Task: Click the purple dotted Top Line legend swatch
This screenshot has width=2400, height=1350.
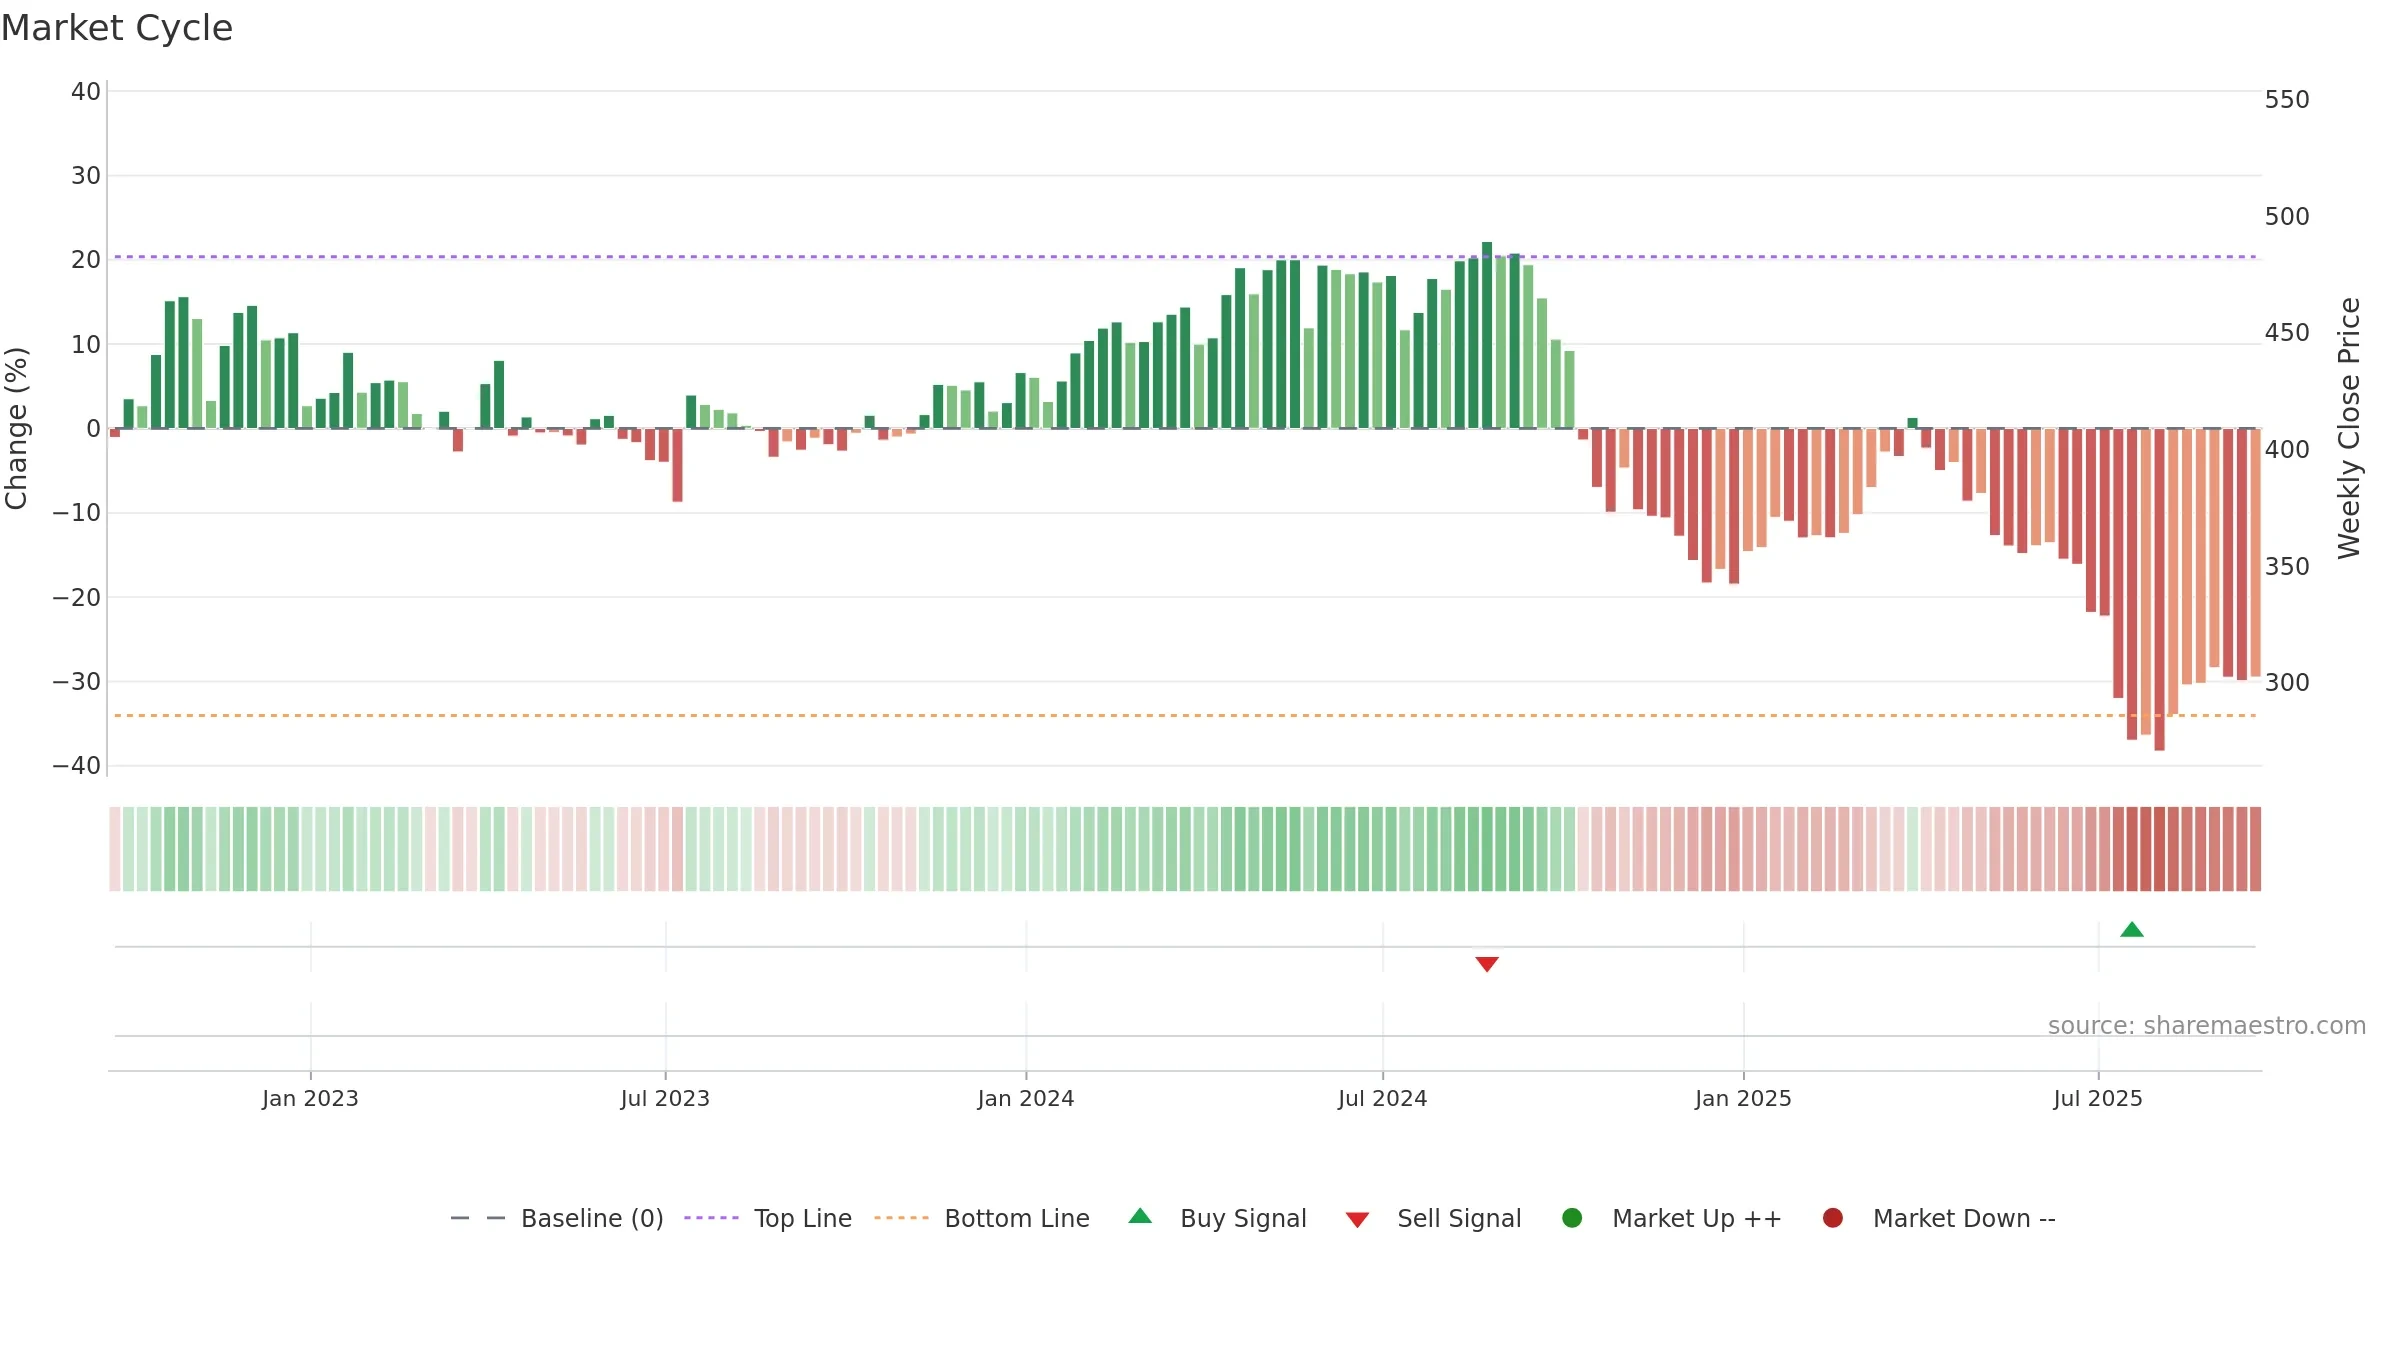Action: (711, 1218)
